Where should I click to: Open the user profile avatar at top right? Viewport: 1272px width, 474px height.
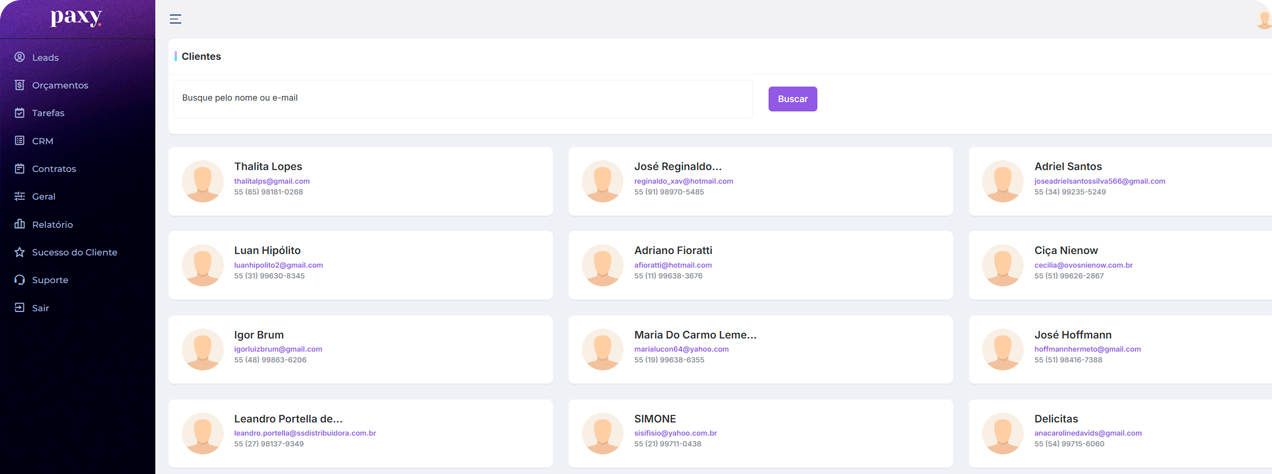[1263, 19]
